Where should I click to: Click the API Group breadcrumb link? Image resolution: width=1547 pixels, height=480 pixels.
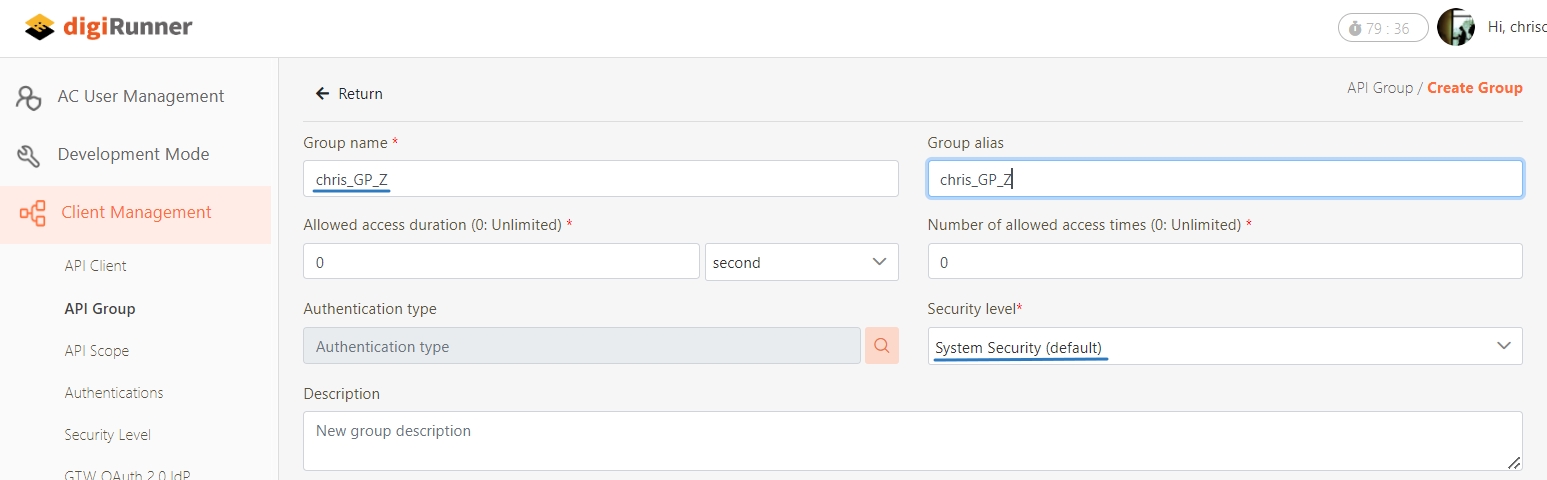click(1379, 88)
